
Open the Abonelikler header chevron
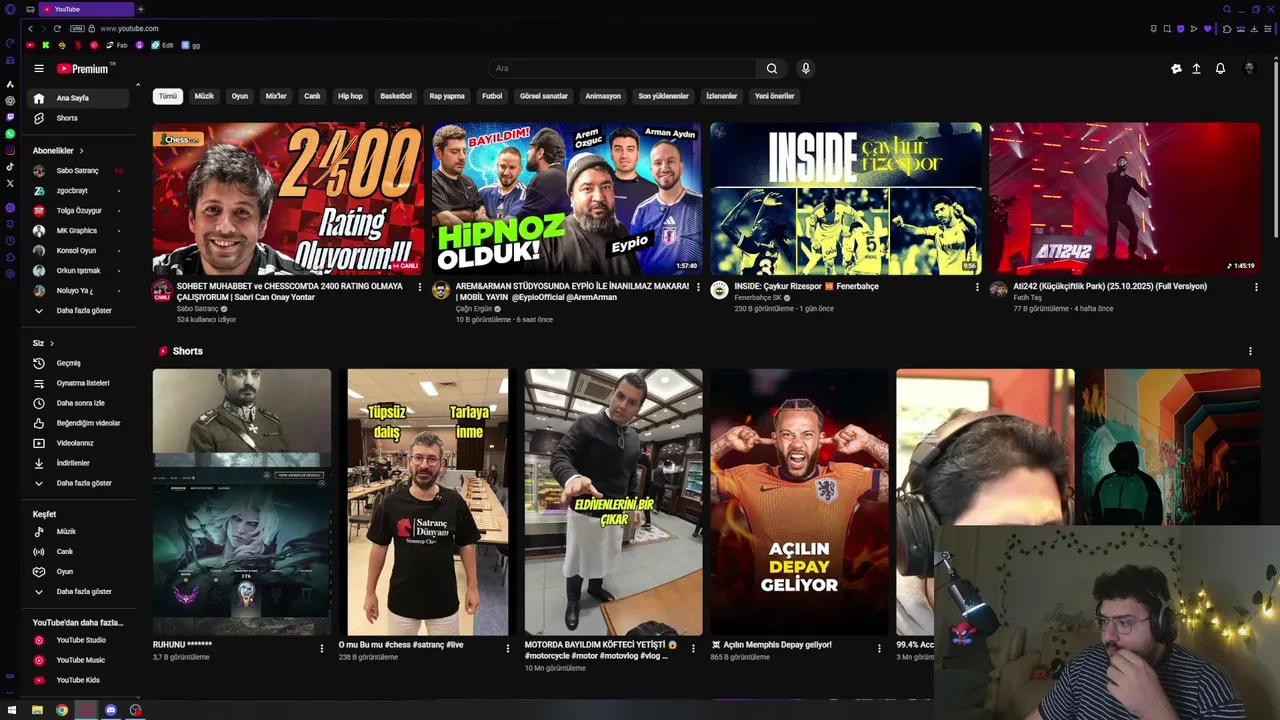[81, 151]
